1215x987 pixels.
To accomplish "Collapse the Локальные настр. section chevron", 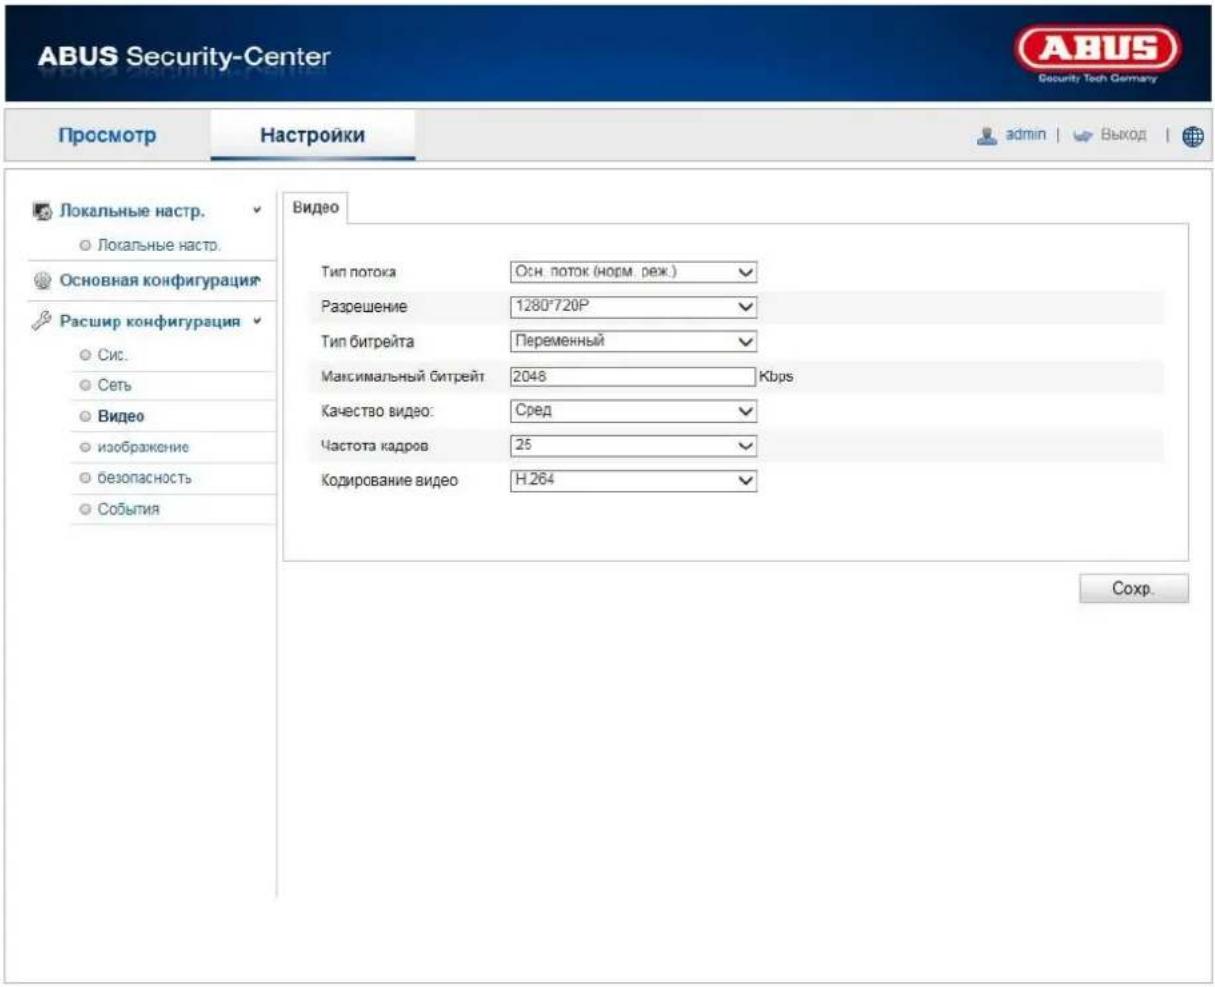I will (x=258, y=211).
